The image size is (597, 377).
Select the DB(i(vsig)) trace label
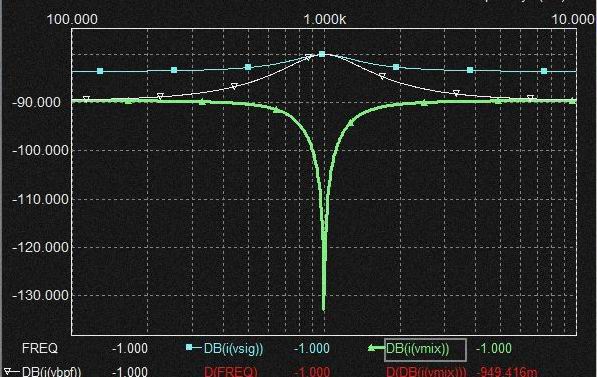[233, 349]
